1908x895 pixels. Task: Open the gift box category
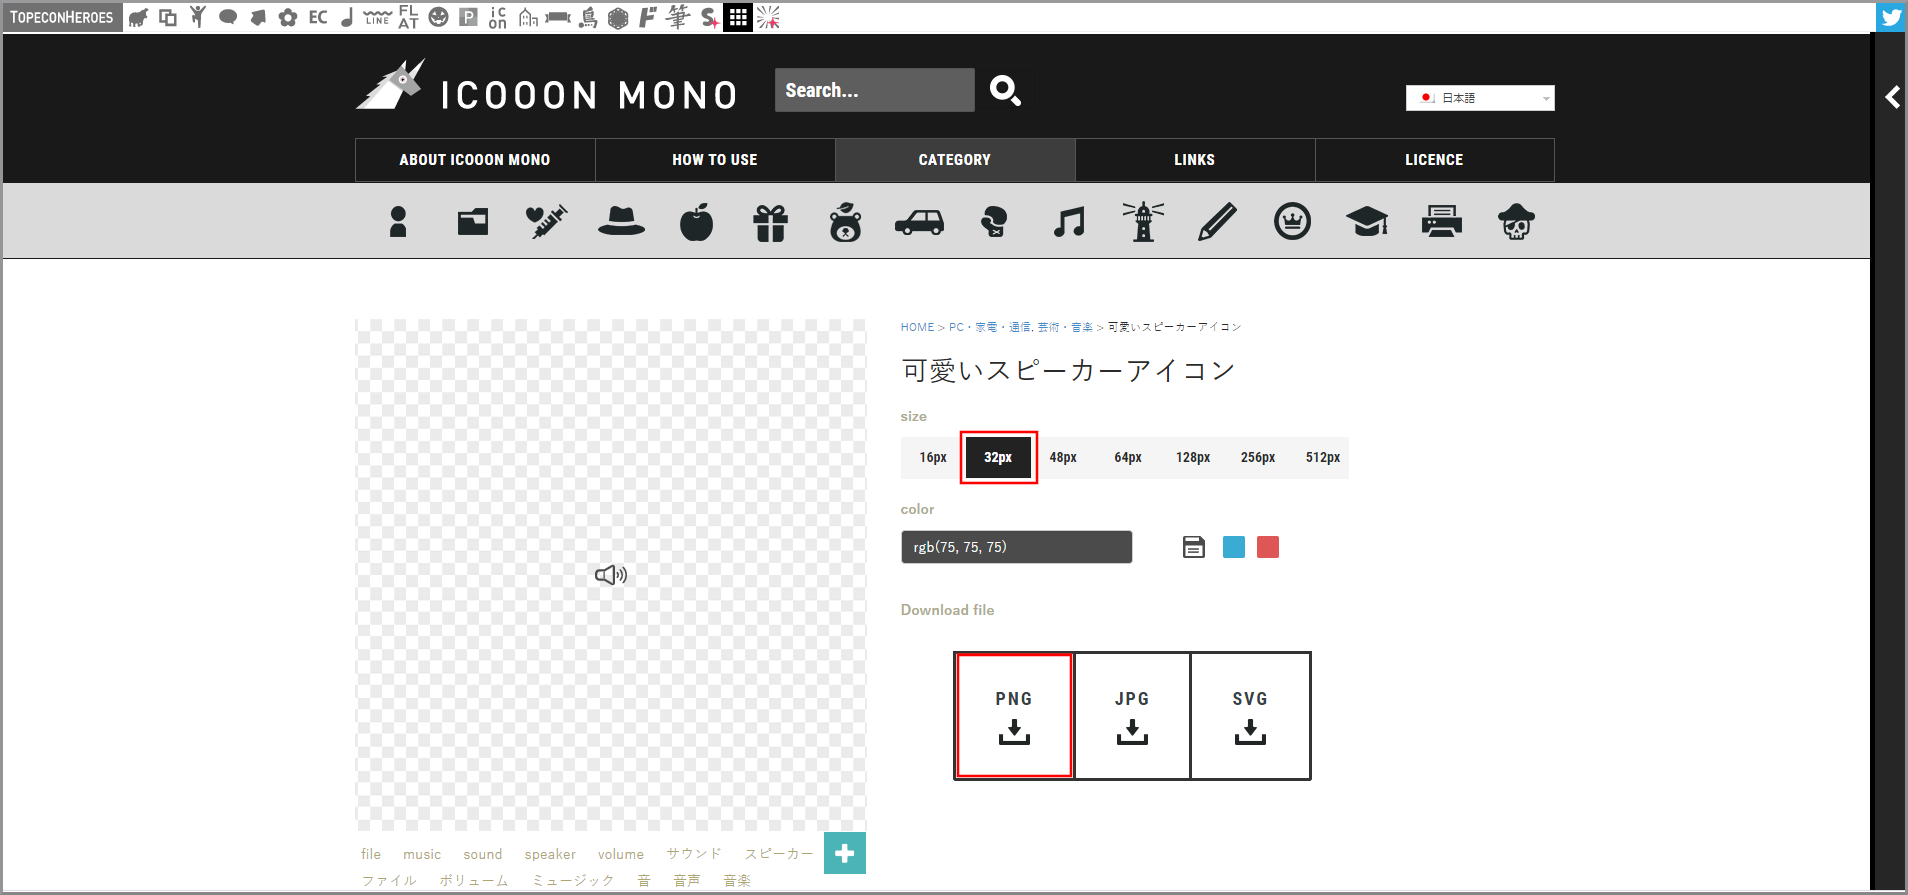point(771,223)
